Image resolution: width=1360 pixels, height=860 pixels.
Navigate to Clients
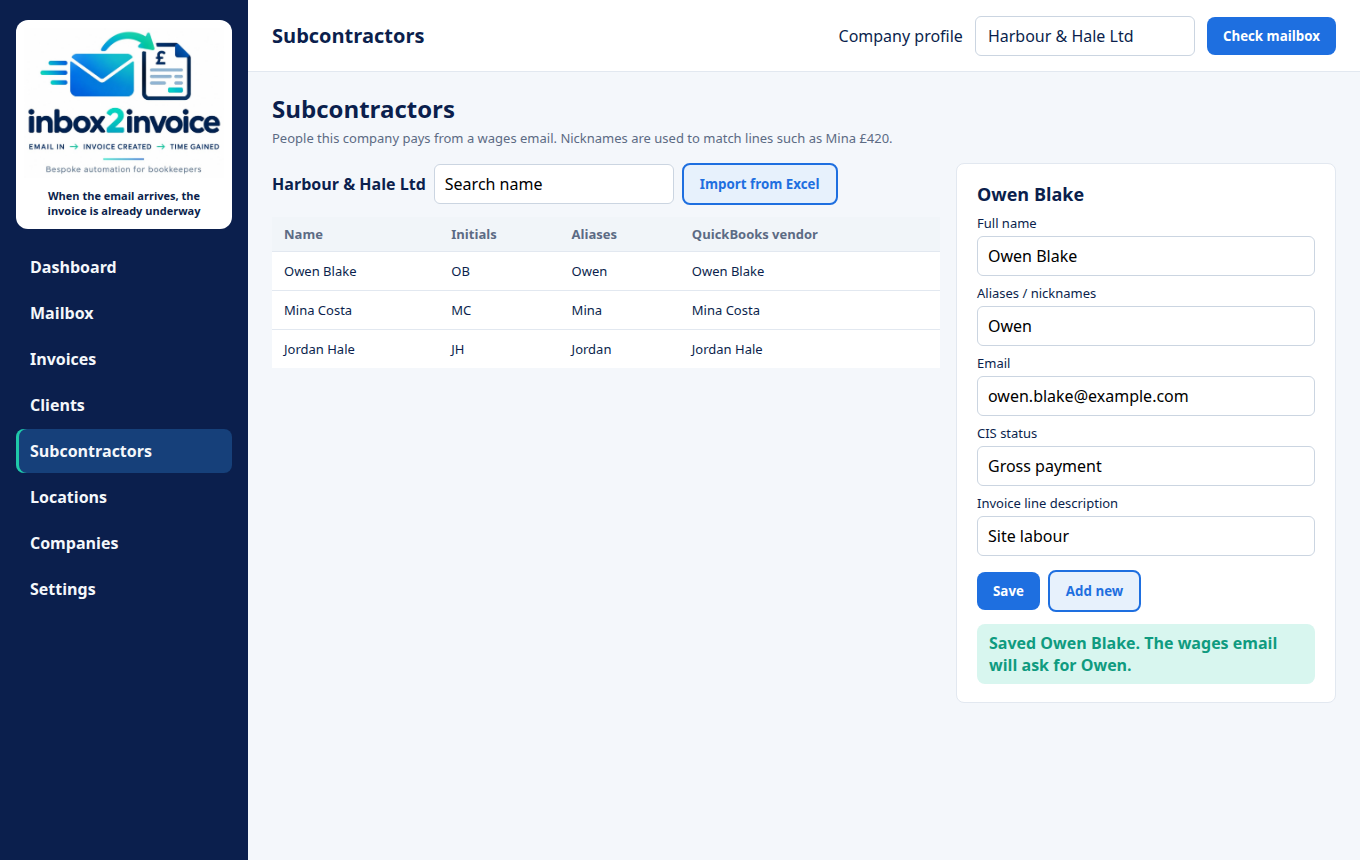click(x=124, y=405)
